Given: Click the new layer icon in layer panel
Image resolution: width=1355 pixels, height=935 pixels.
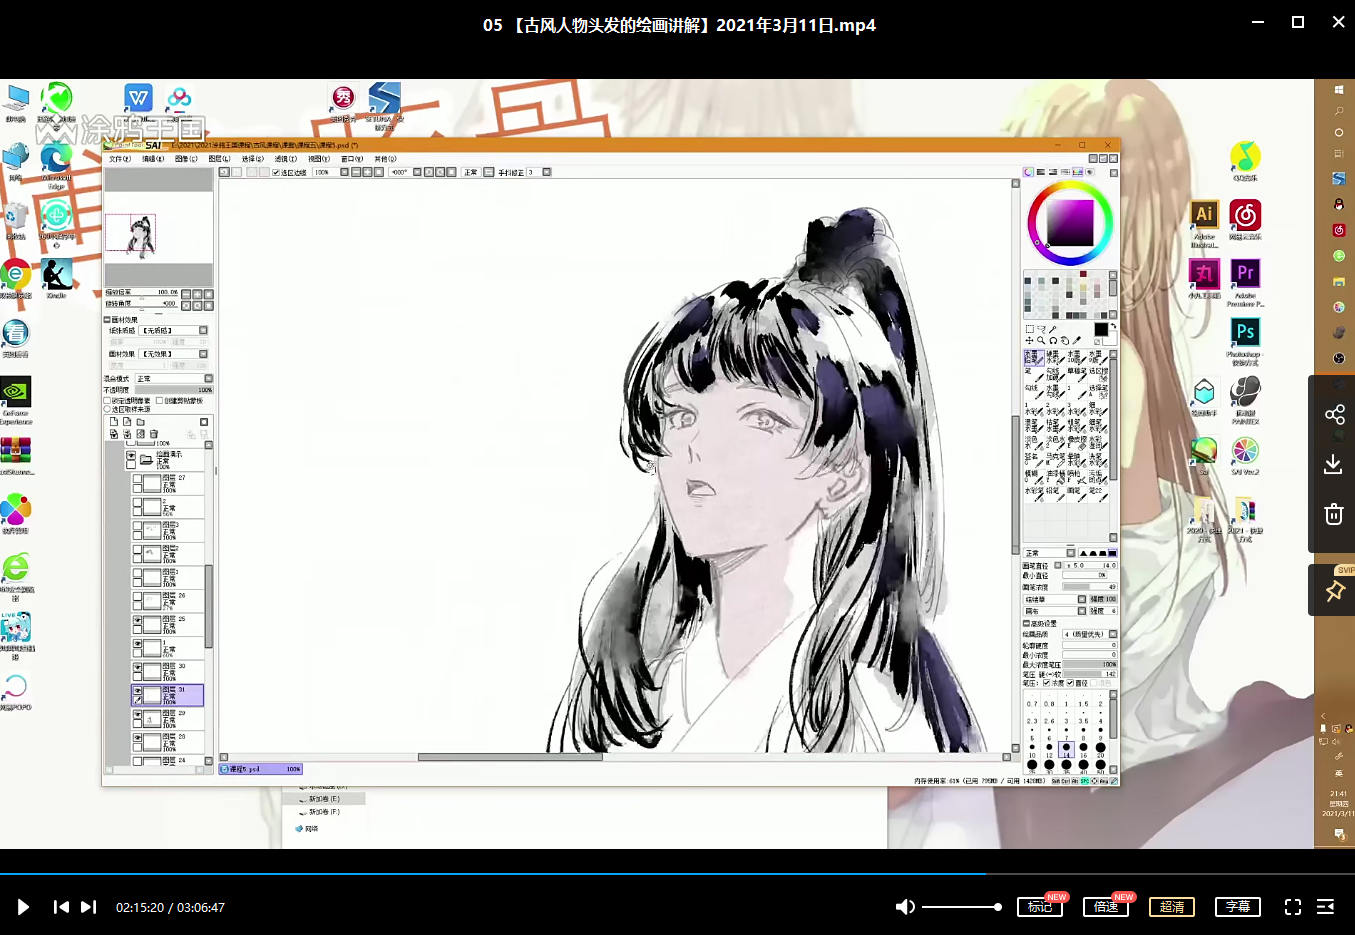Looking at the screenshot, I should coord(114,422).
